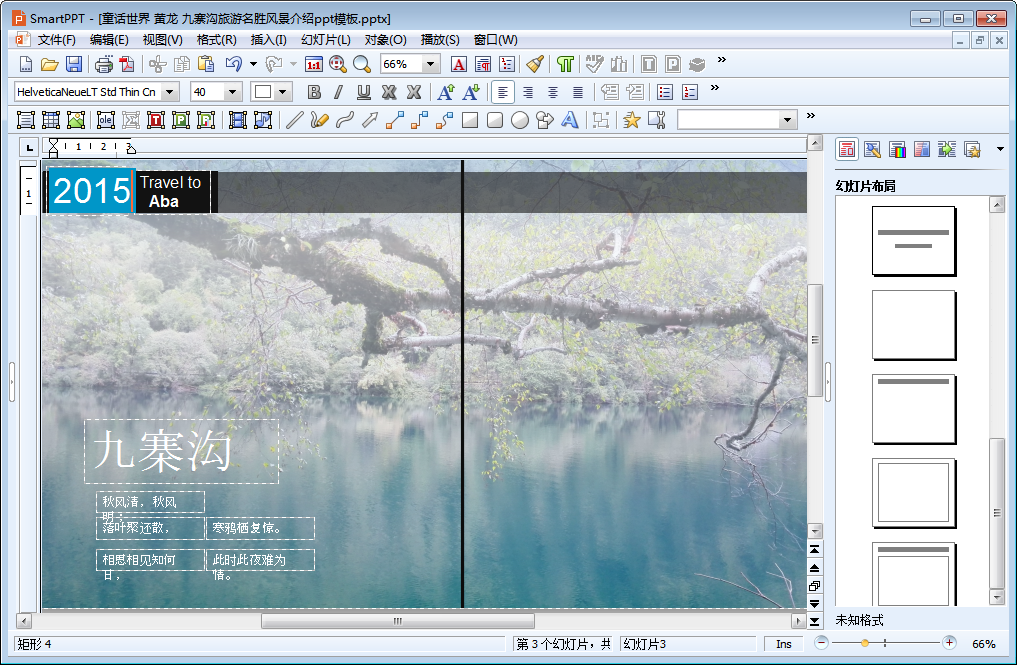The width and height of the screenshot is (1017, 665).
Task: Open the character formatting dialog (red A icon)
Action: click(x=459, y=64)
